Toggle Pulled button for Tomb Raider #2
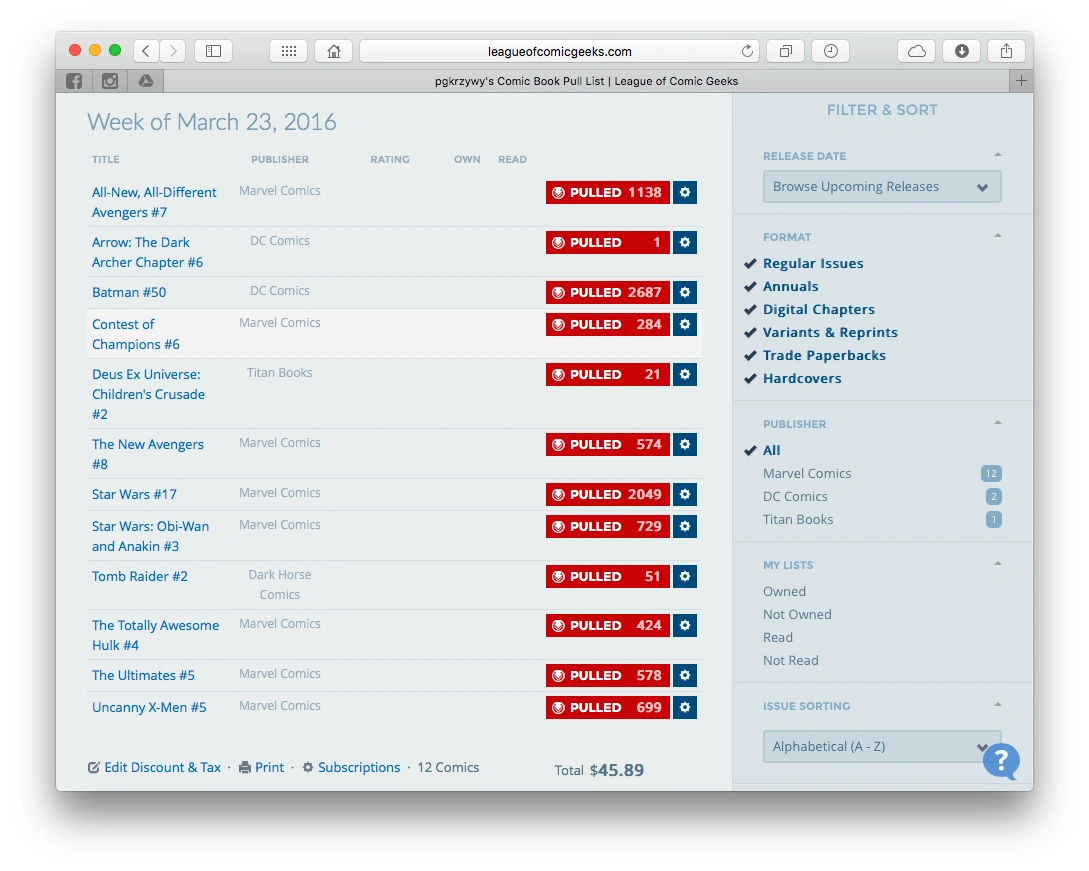 [x=608, y=576]
